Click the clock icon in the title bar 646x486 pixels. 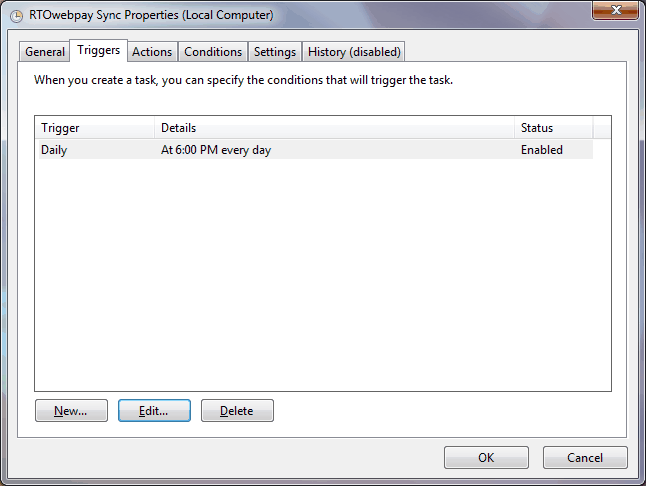[x=16, y=16]
